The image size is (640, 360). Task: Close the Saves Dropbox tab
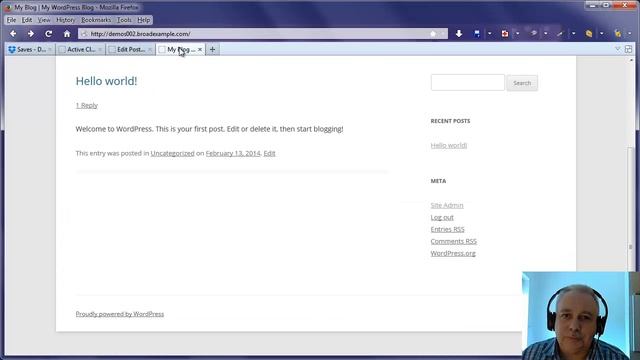tap(50, 49)
